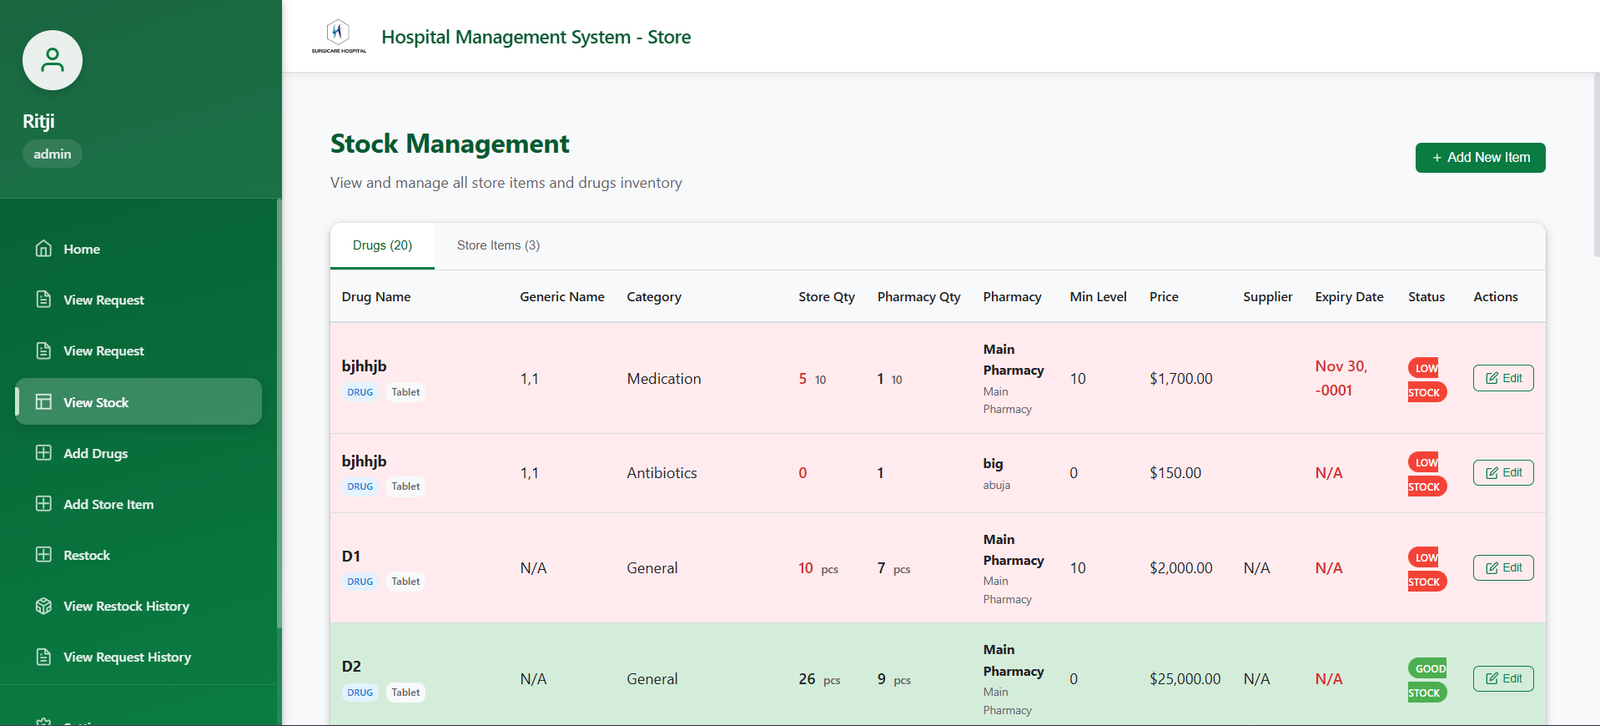
Task: Click the View Stock table icon
Action: (x=44, y=402)
